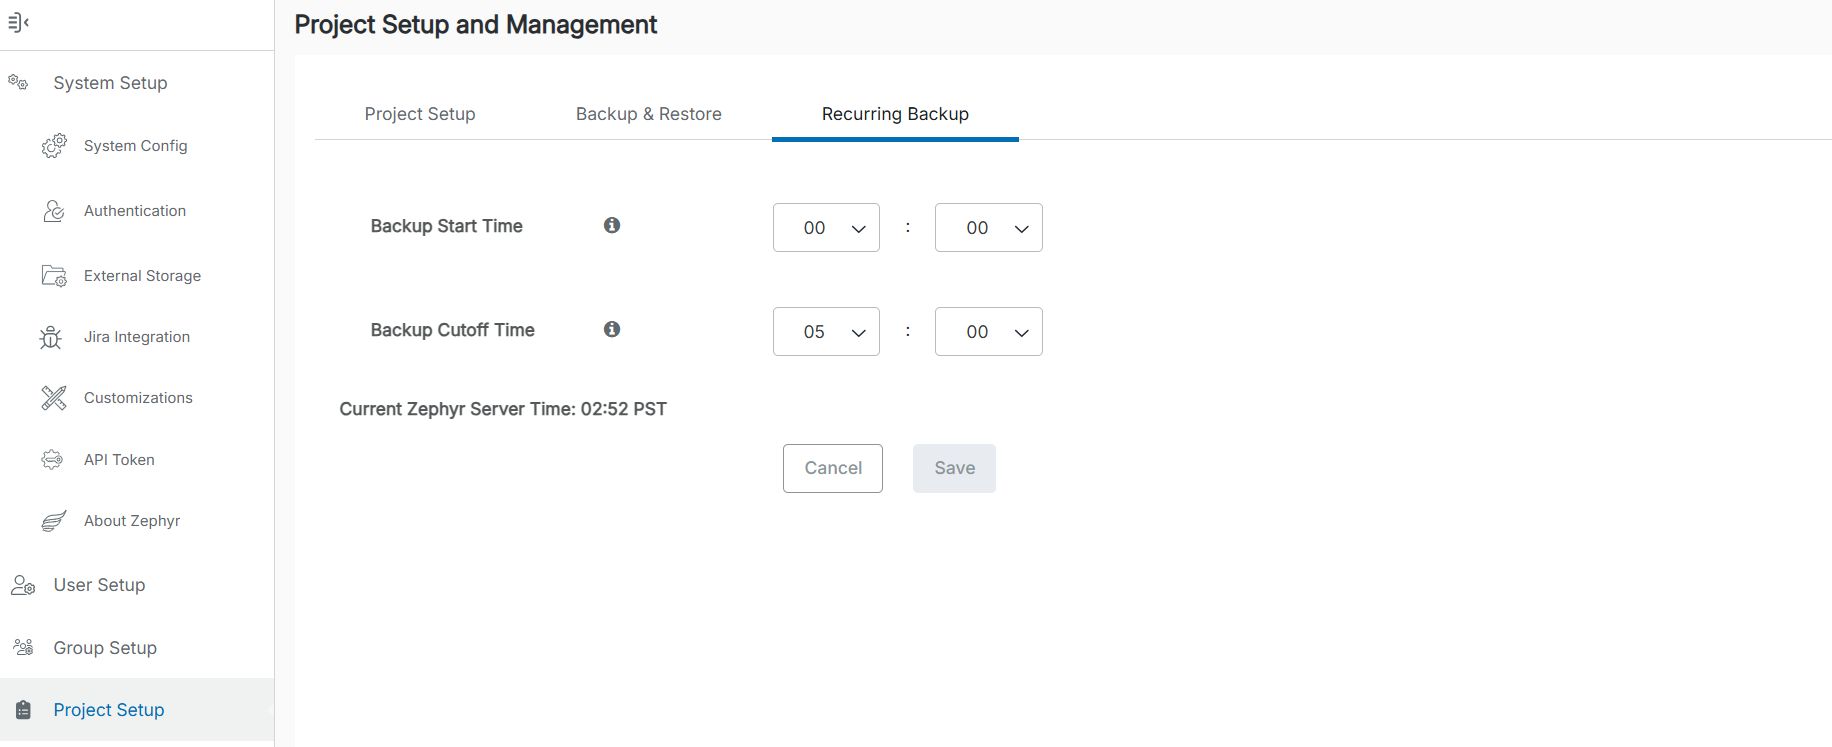
Task: Click the Cancel button
Action: (833, 468)
